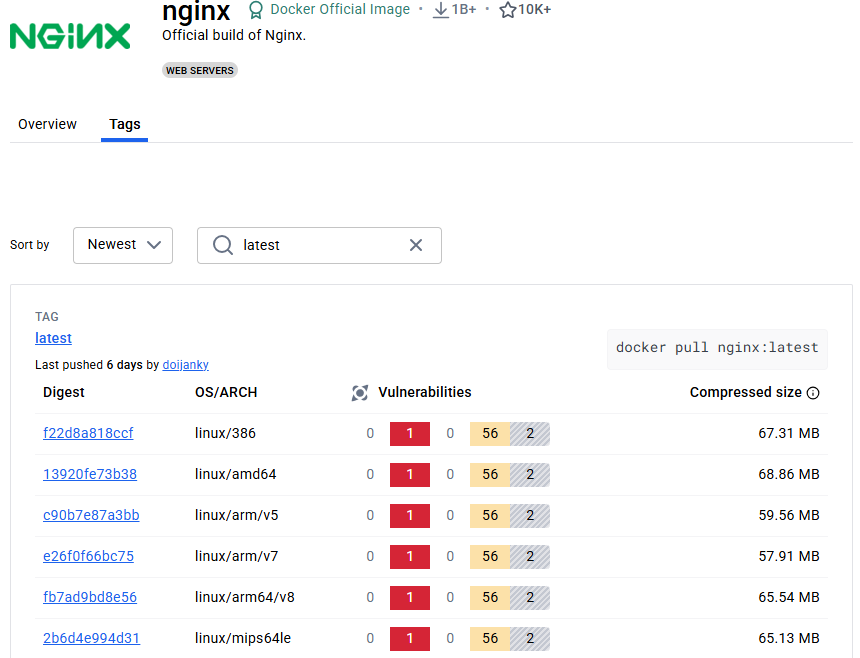The image size is (860, 658).
Task: Click red 1 badge in linux/arm/v7 row
Action: click(x=410, y=557)
